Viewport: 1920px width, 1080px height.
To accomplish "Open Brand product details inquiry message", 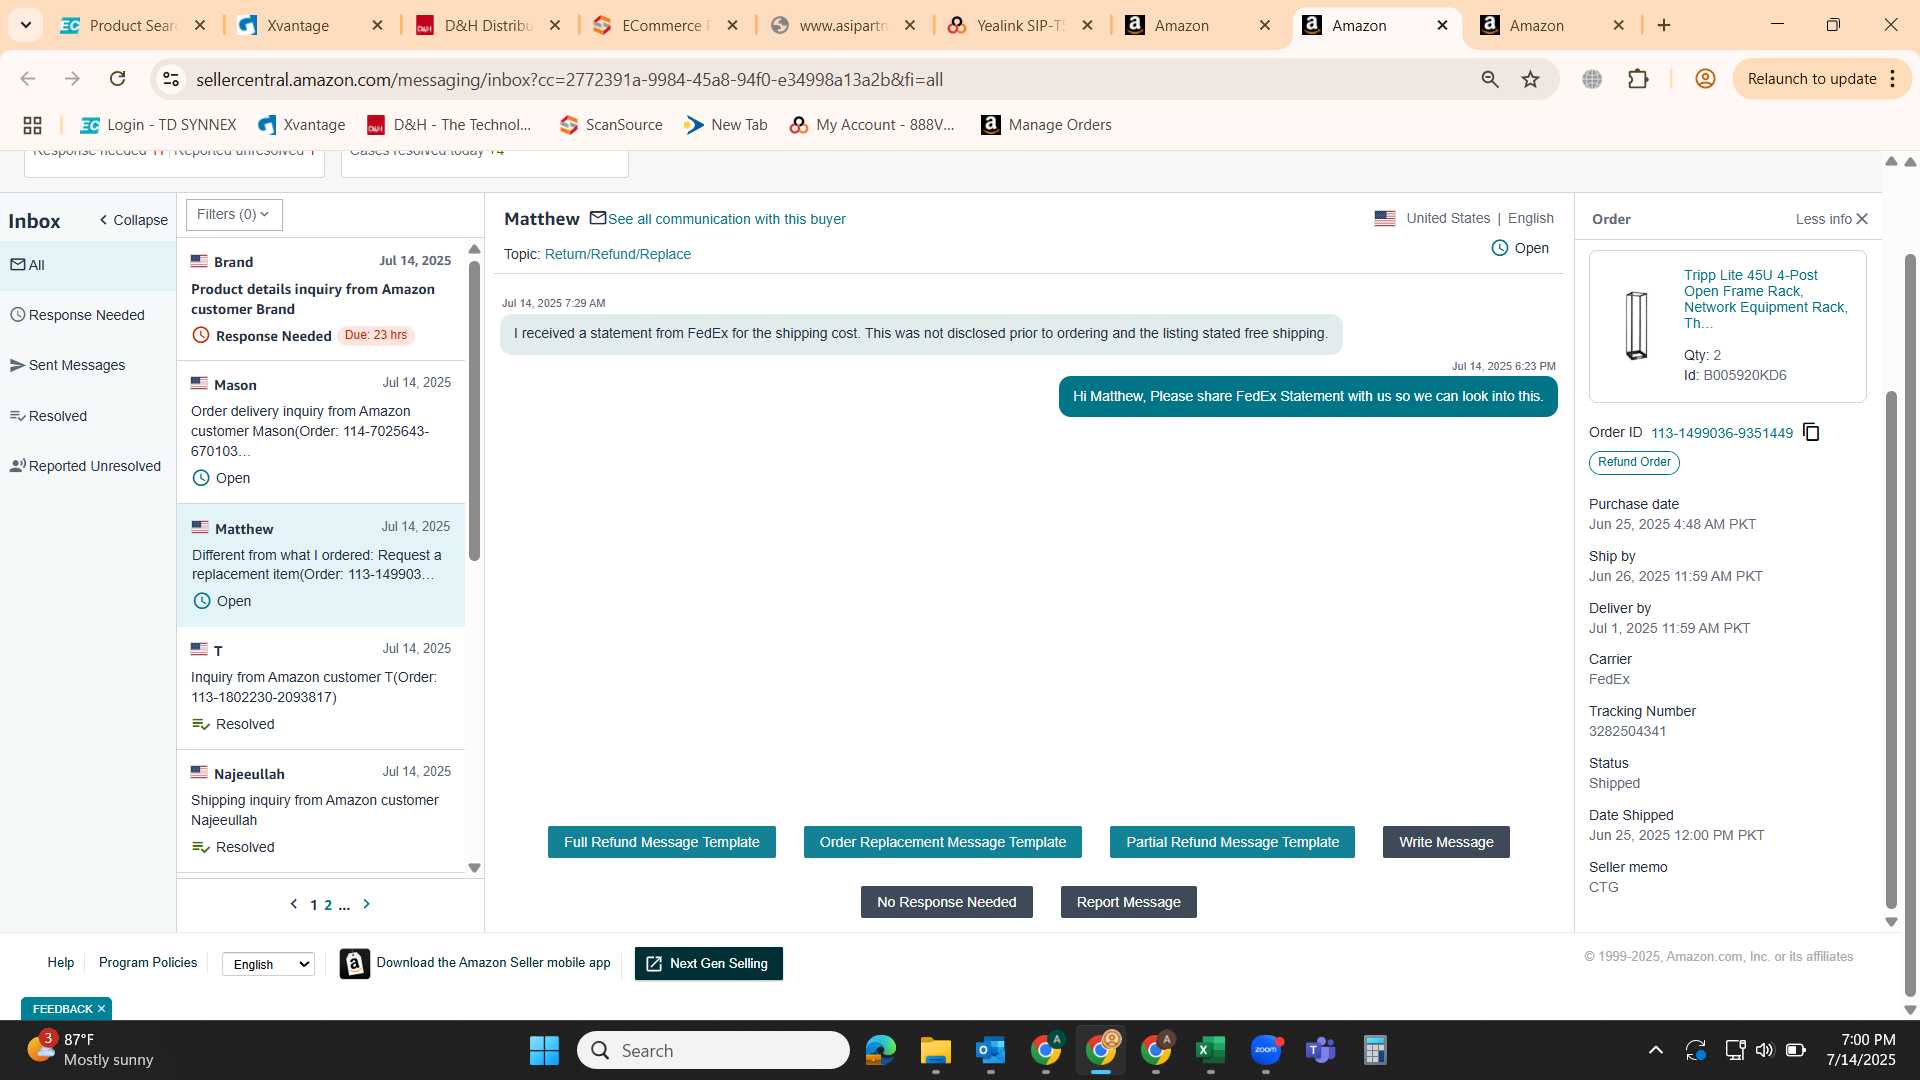I will click(321, 299).
